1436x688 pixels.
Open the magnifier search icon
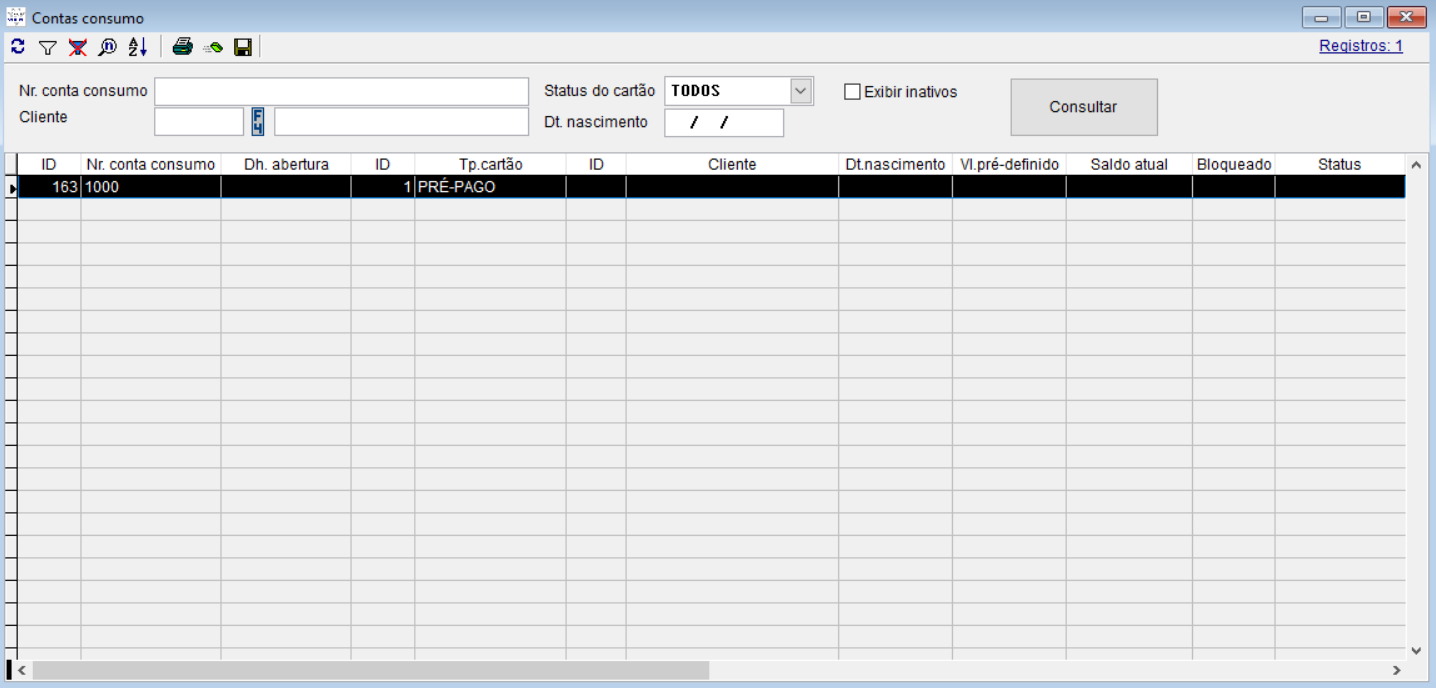[107, 47]
